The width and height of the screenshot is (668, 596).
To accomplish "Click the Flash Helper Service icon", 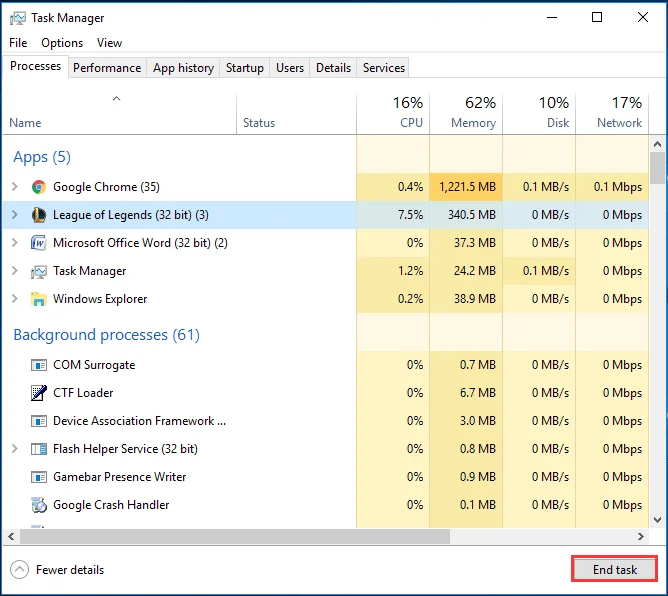I will (39, 449).
